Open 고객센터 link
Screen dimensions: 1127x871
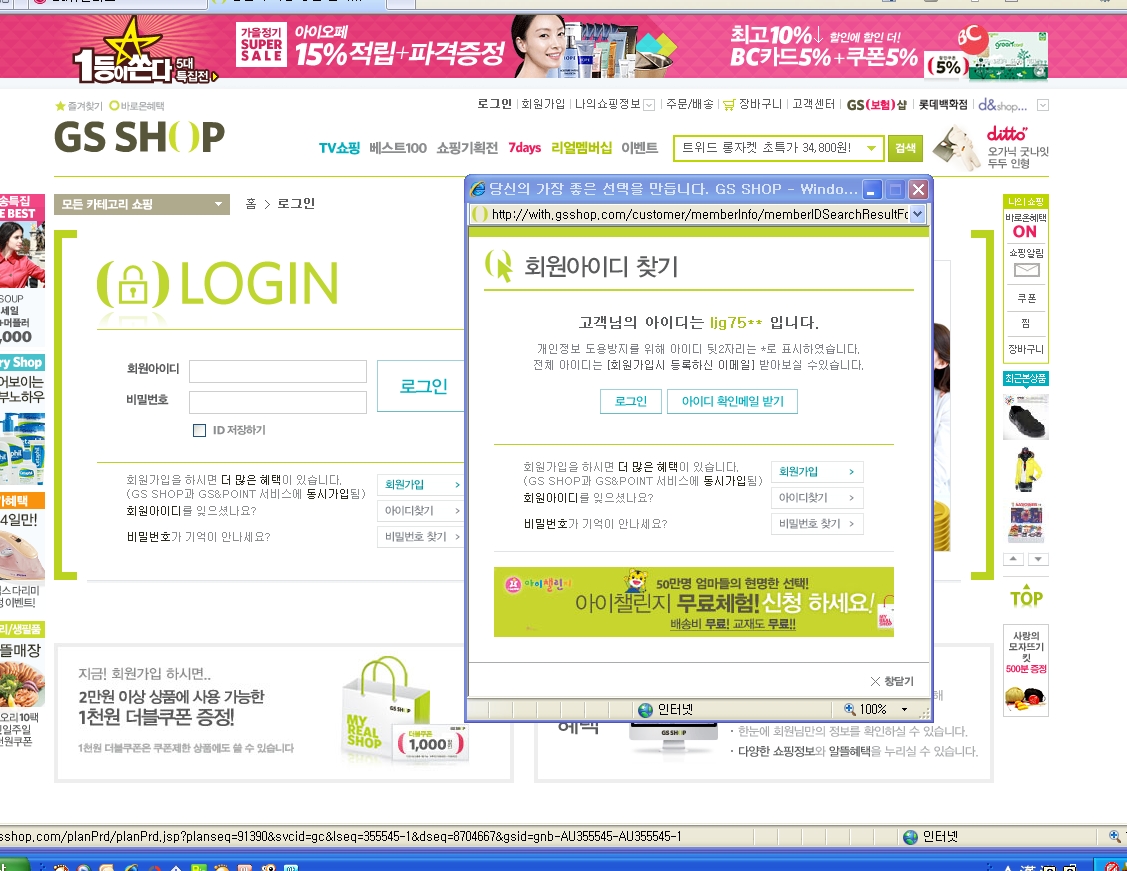(x=814, y=104)
